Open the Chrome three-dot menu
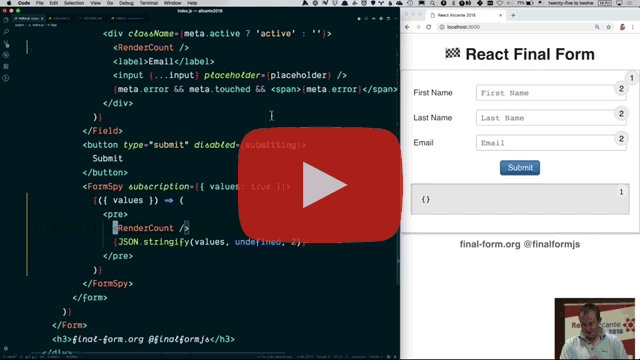 (633, 27)
